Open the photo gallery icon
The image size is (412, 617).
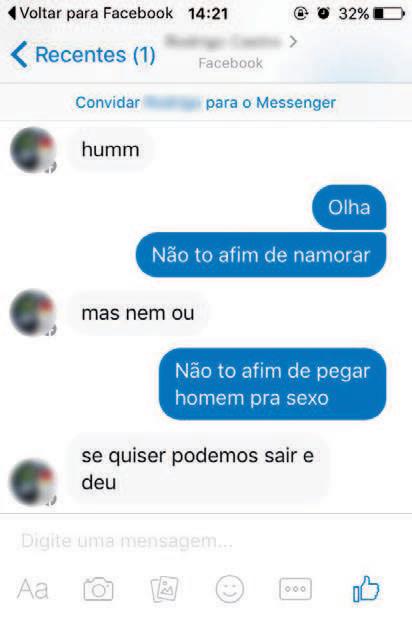[x=164, y=589]
